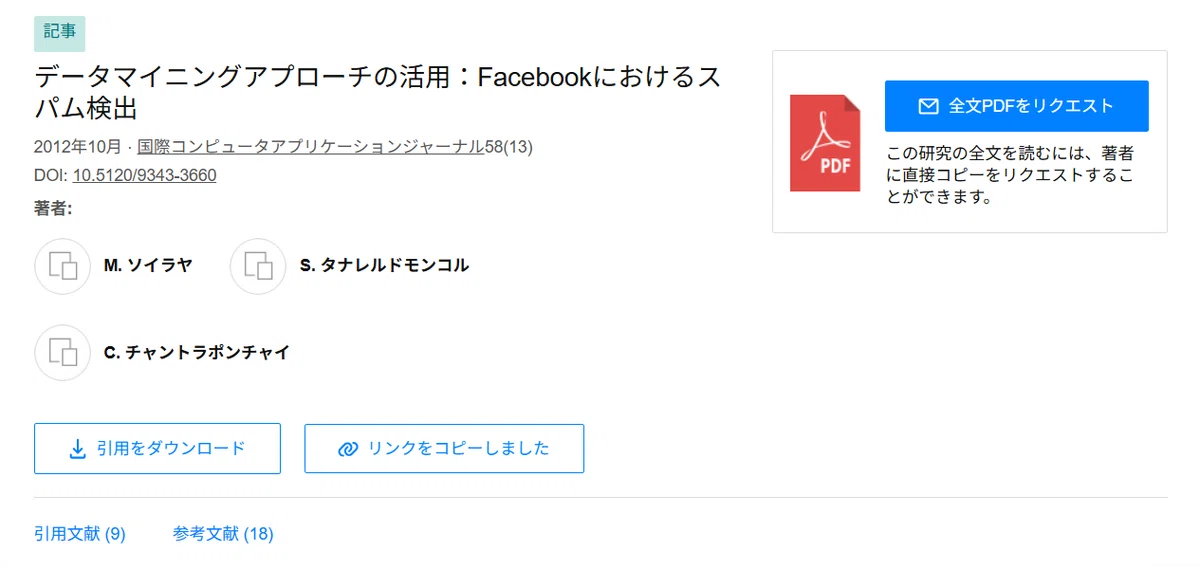
Task: Click the article title about Facebook spam
Action: point(378,92)
